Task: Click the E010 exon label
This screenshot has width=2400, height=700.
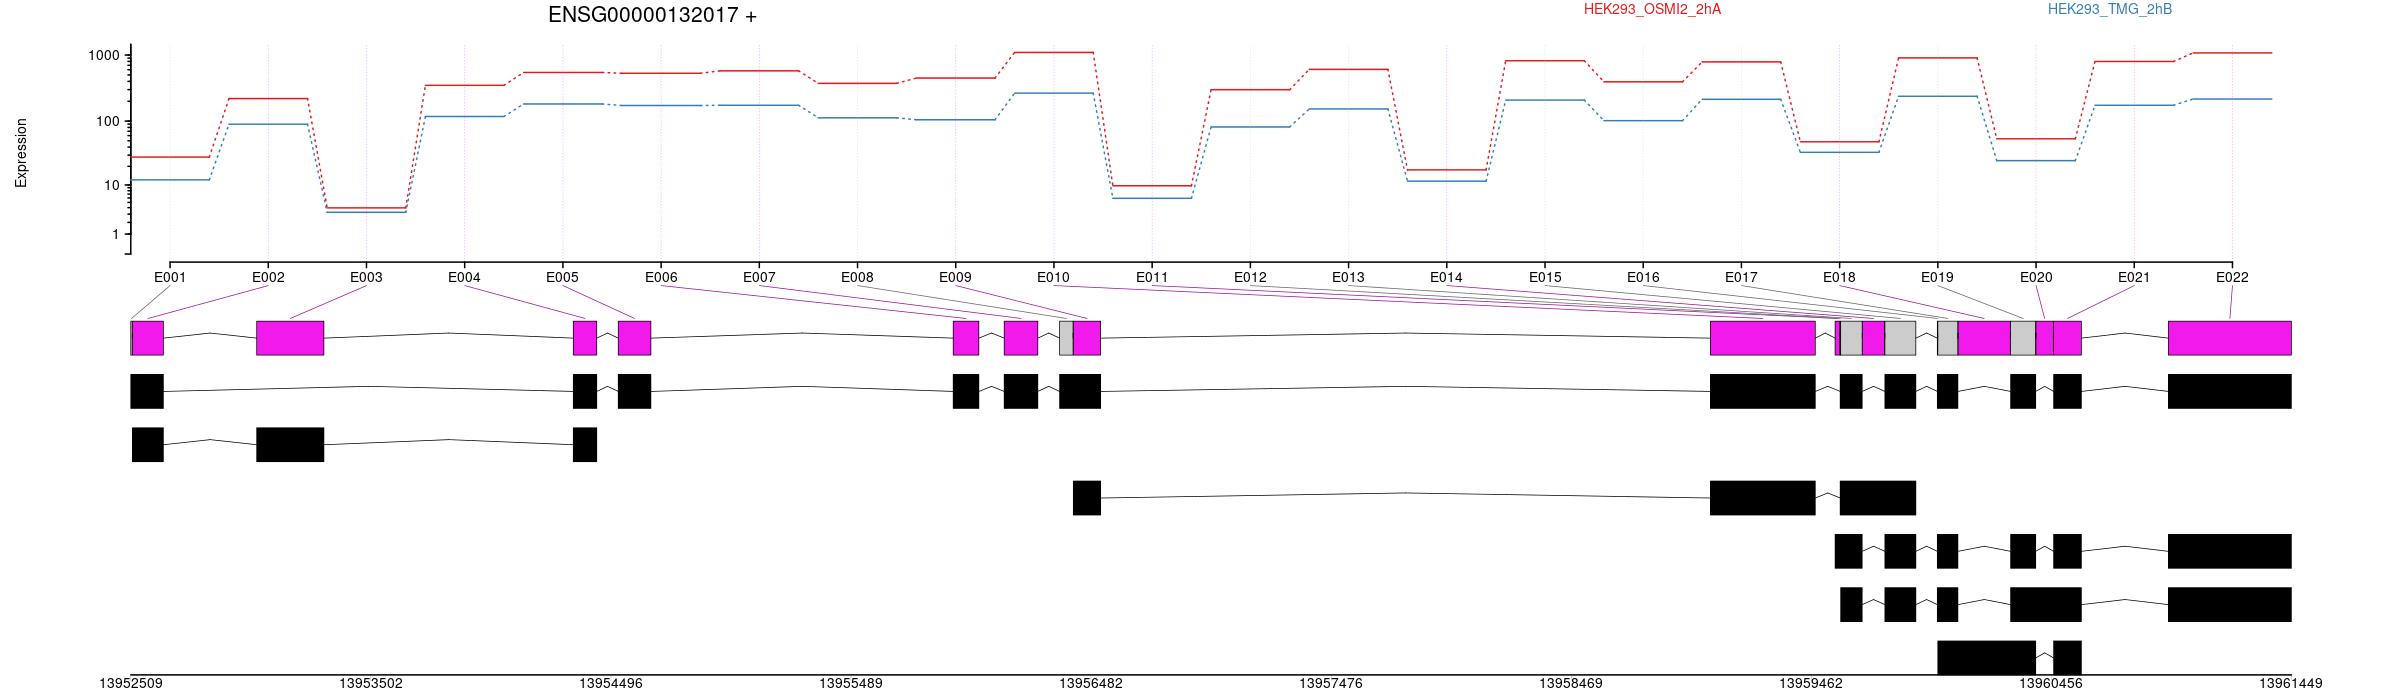Action: click(1053, 277)
